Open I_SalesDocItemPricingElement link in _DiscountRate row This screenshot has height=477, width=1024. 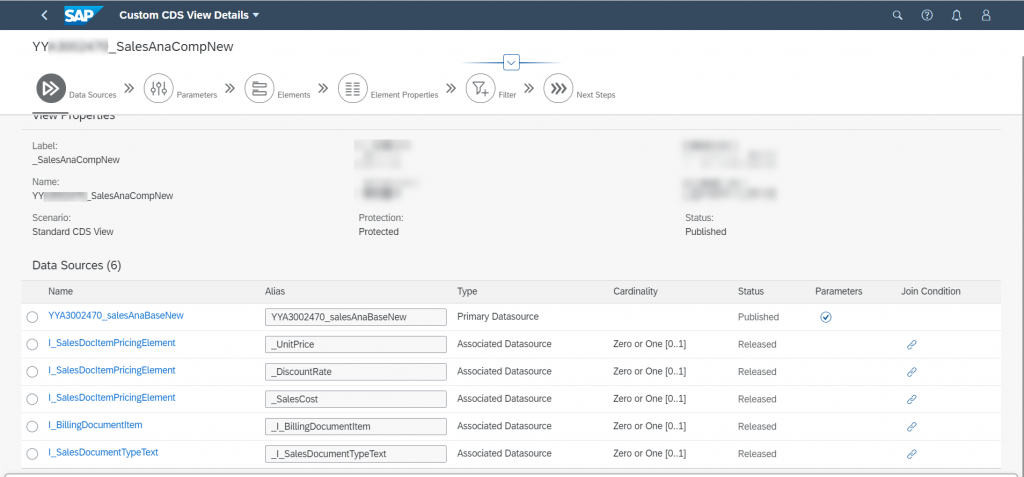tap(112, 370)
